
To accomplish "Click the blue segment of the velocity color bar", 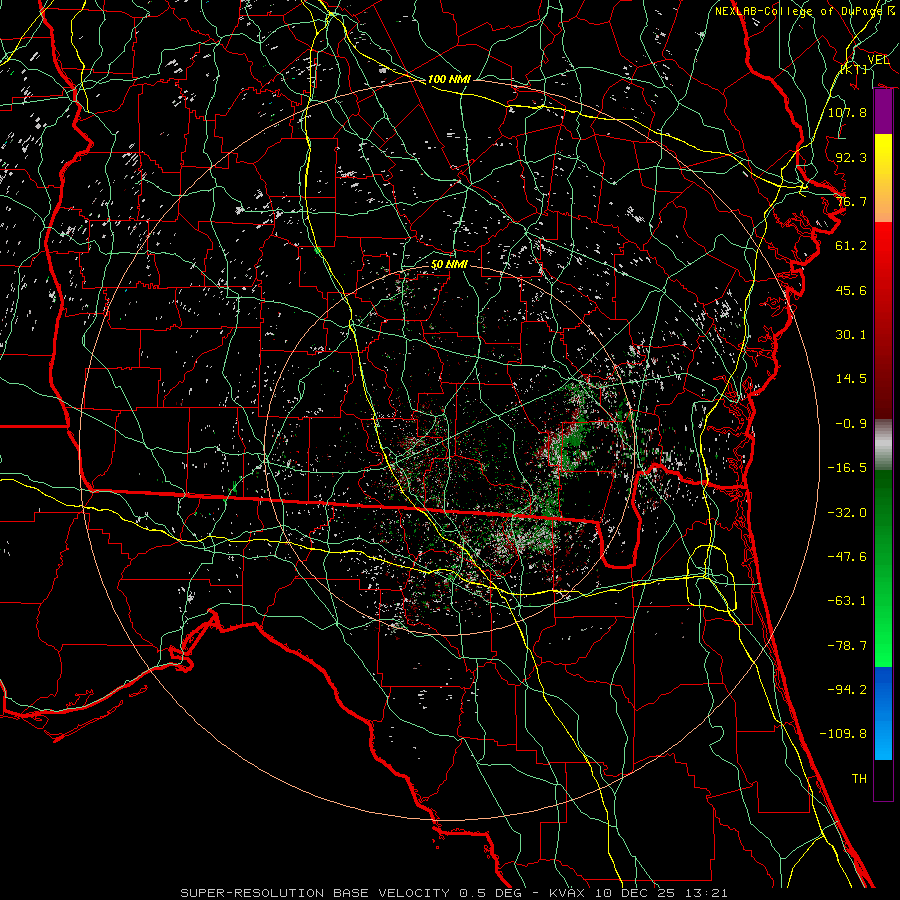I will [883, 713].
